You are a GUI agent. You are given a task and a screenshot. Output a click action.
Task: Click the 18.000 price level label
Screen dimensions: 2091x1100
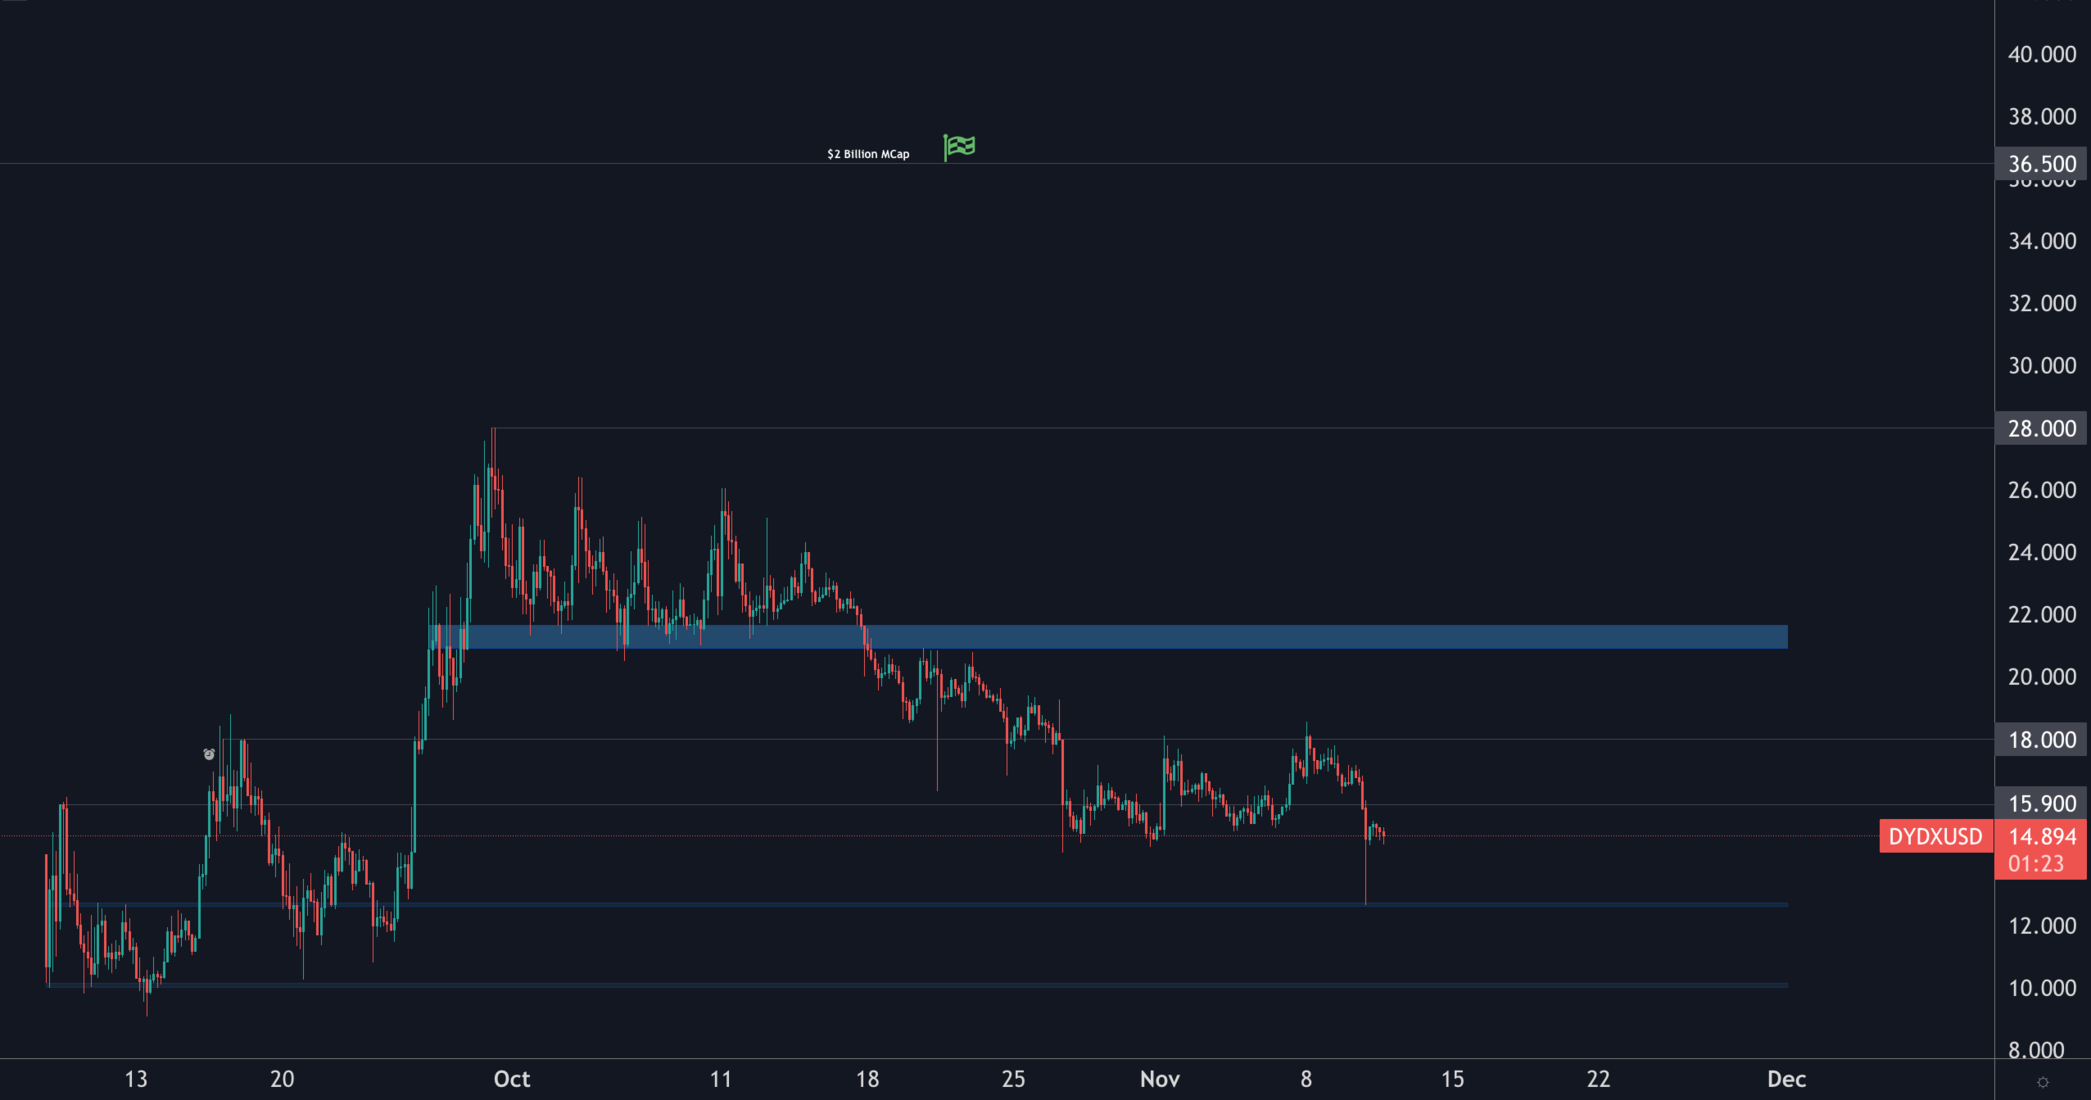pos(2041,740)
